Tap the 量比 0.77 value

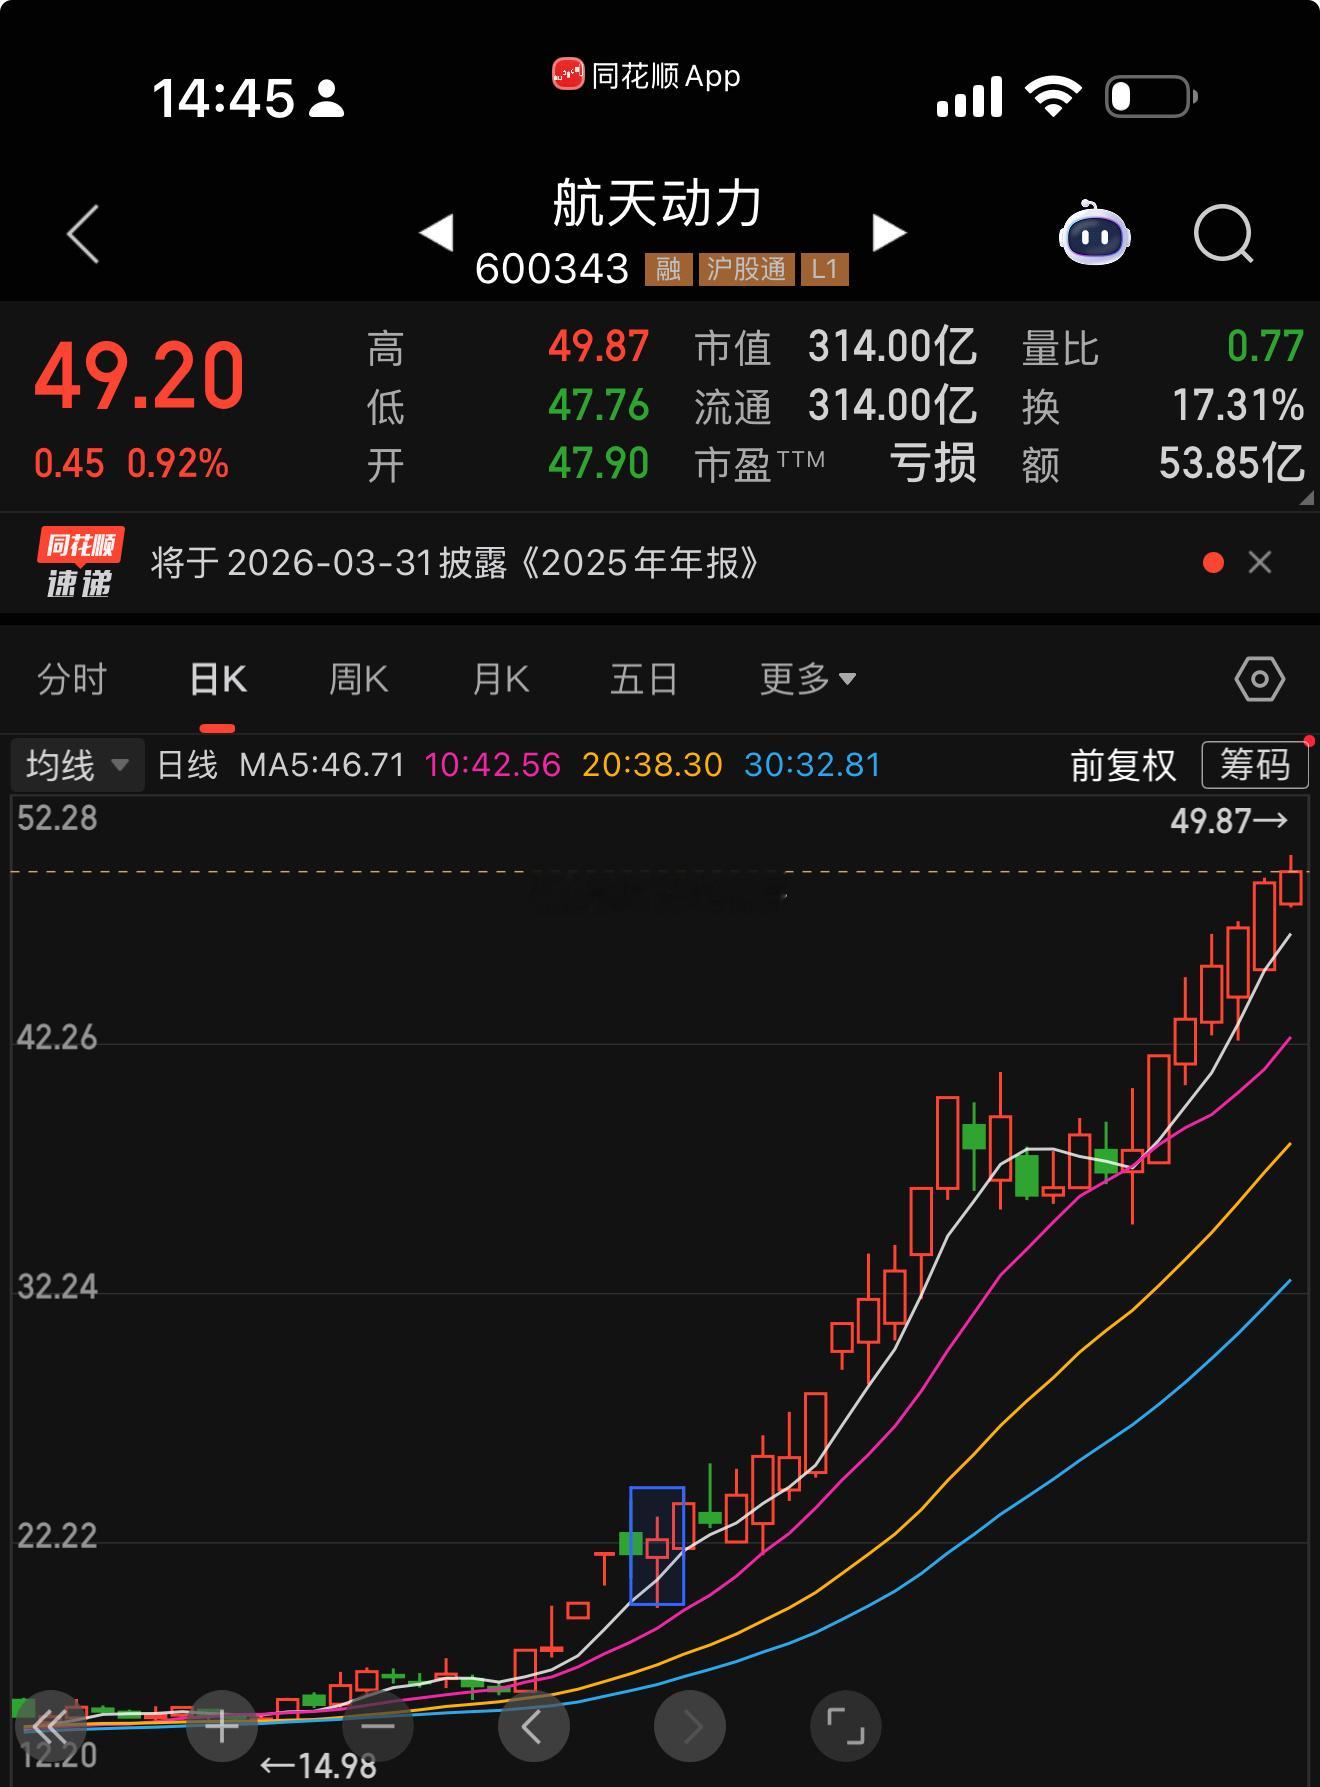pyautogui.click(x=1265, y=347)
